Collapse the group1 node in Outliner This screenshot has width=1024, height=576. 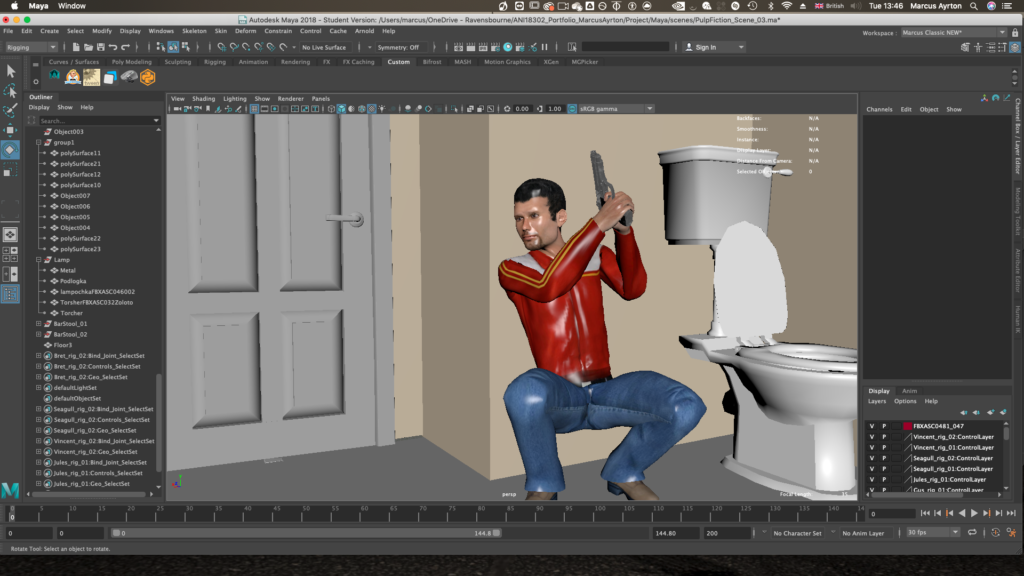(39, 142)
